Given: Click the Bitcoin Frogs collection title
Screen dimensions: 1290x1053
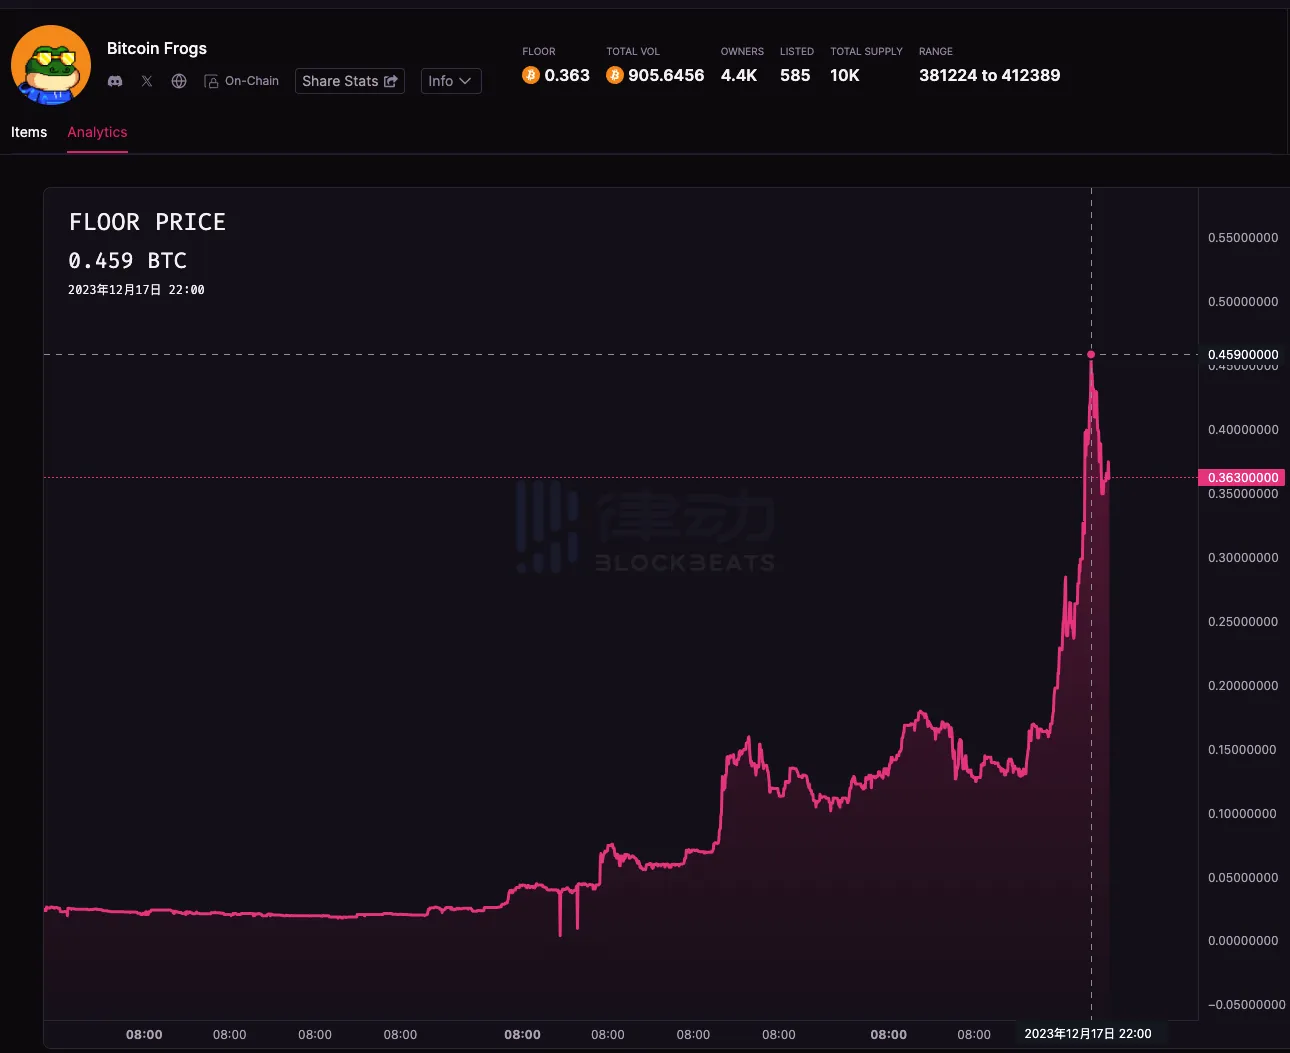Looking at the screenshot, I should pyautogui.click(x=157, y=48).
